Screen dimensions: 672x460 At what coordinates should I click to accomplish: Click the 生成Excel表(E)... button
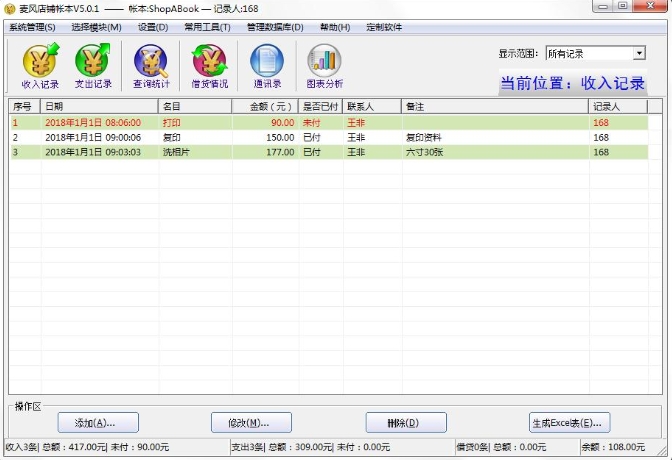(570, 423)
